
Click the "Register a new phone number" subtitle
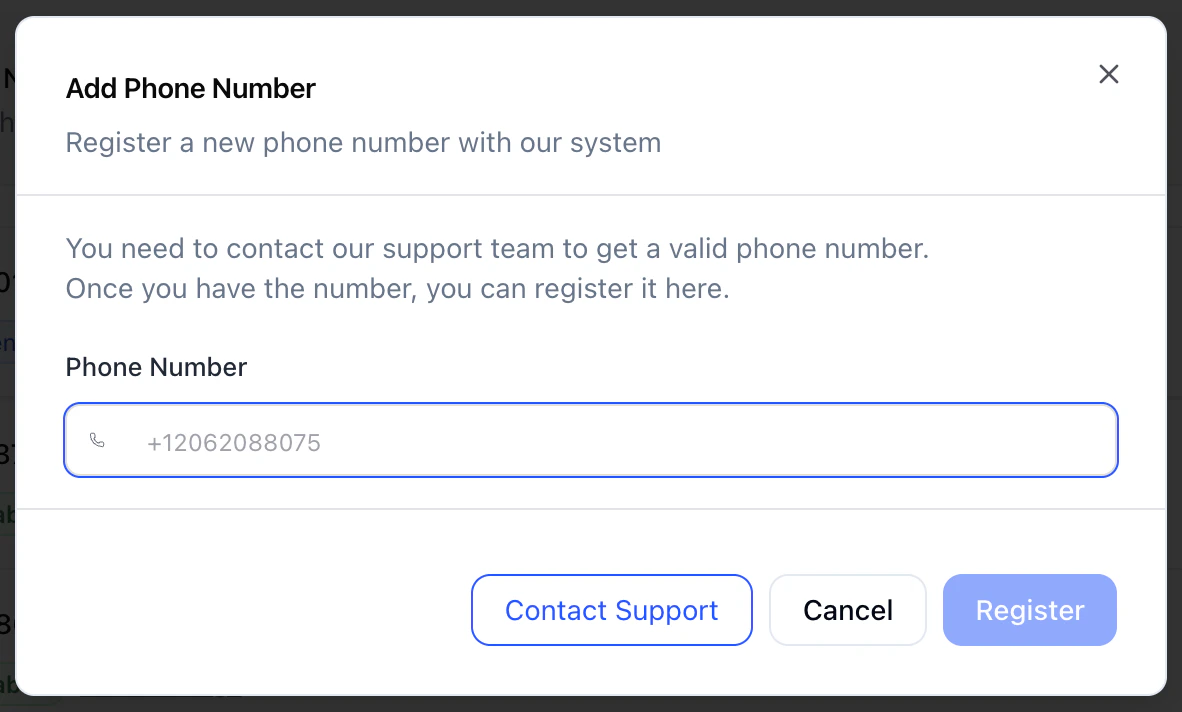click(x=363, y=143)
